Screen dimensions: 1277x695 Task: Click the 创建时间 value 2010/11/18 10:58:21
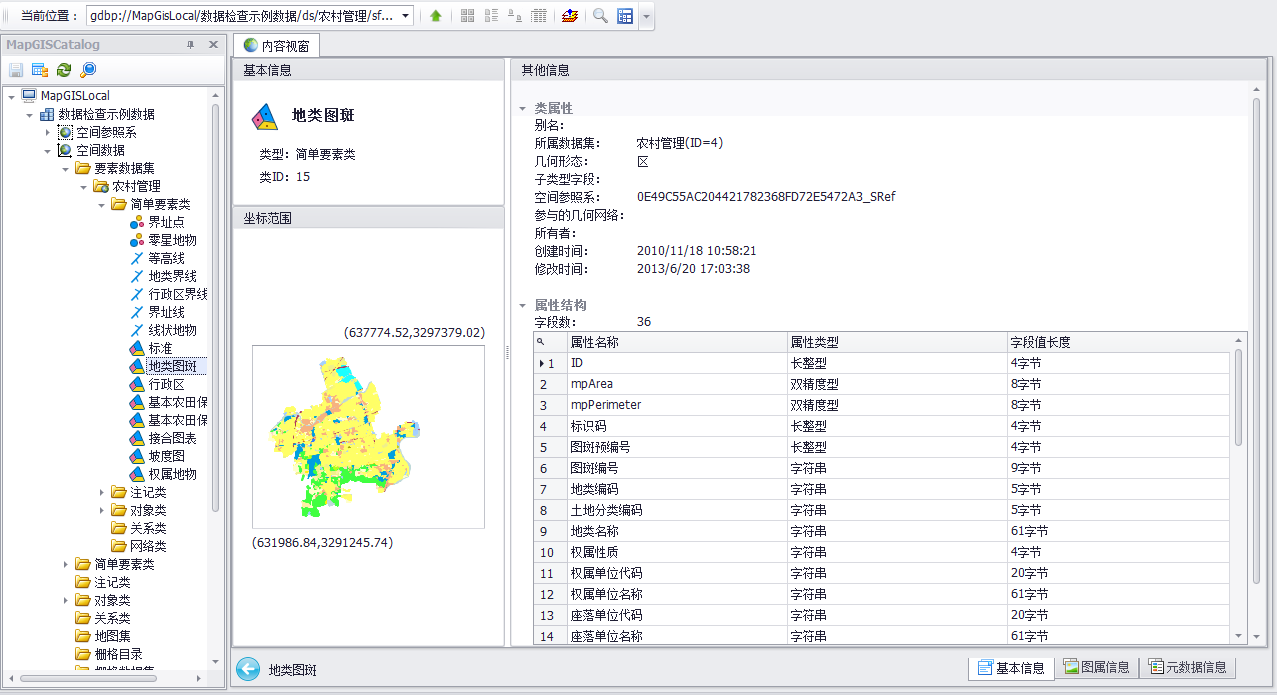(696, 251)
